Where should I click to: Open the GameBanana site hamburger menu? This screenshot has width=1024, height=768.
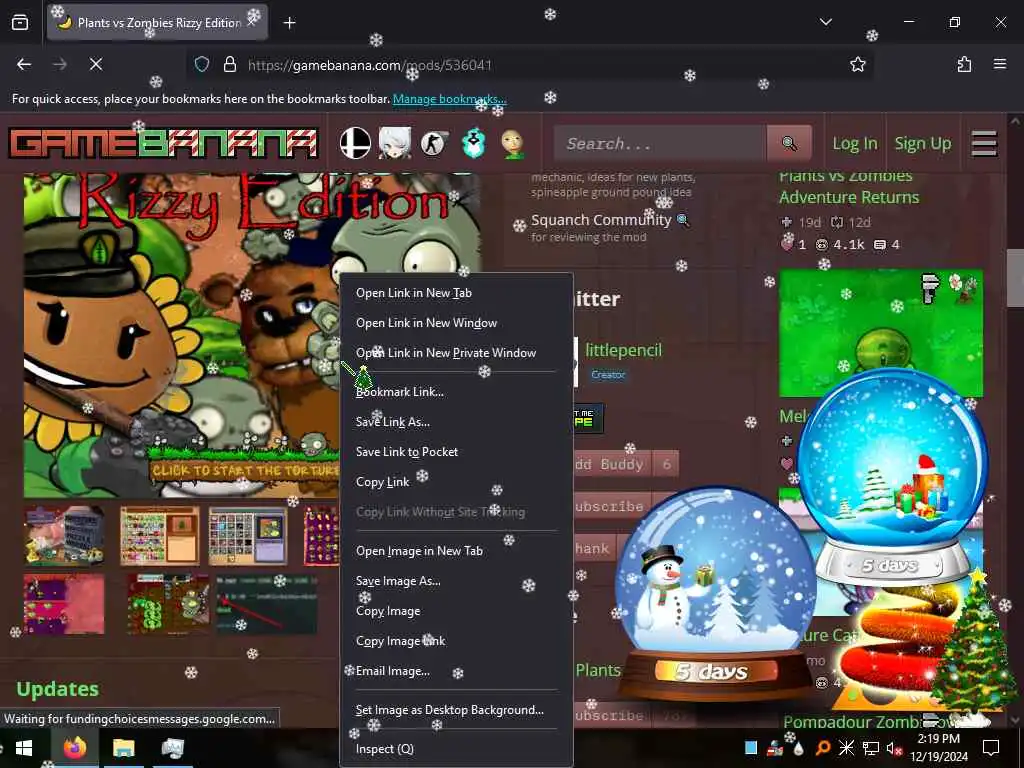(x=984, y=144)
